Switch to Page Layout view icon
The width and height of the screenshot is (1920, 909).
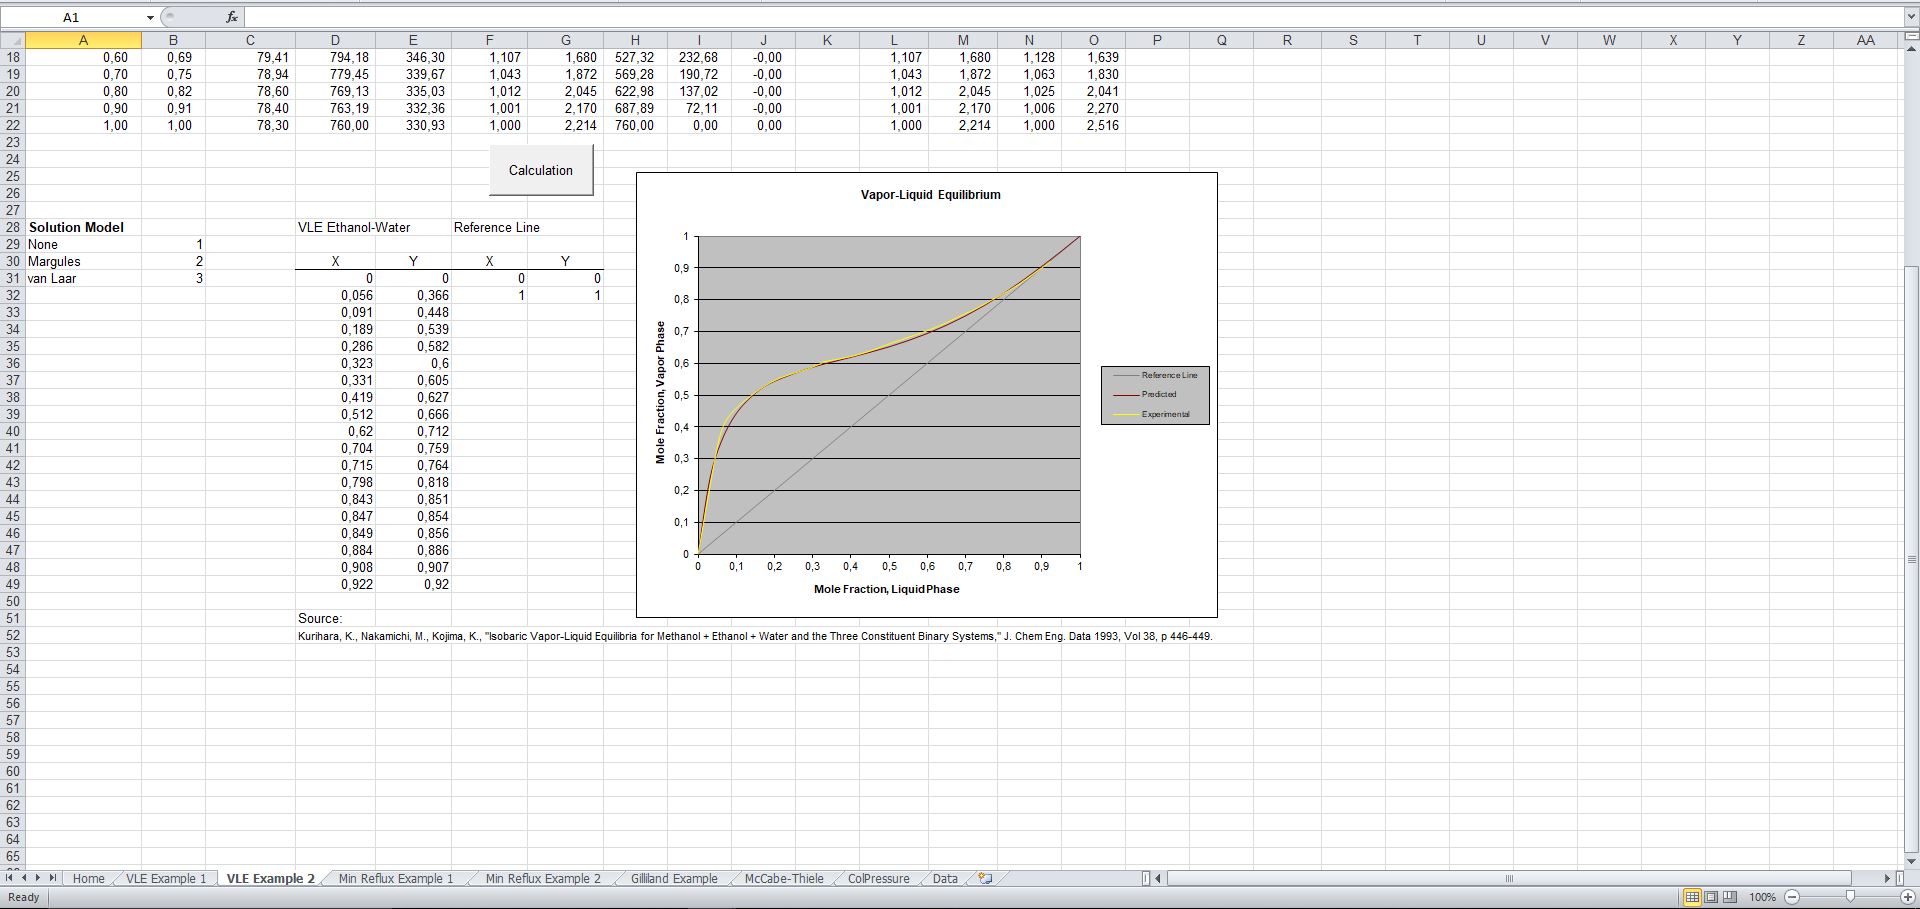(x=1711, y=897)
